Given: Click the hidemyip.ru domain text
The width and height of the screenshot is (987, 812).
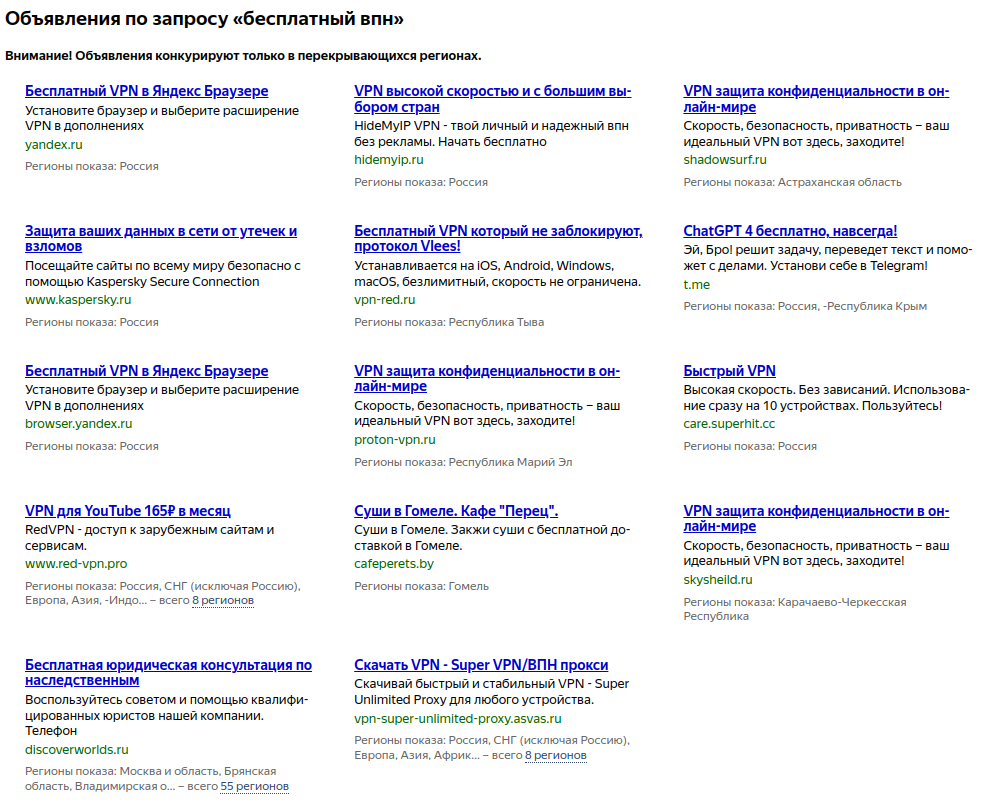Looking at the screenshot, I should tap(388, 160).
